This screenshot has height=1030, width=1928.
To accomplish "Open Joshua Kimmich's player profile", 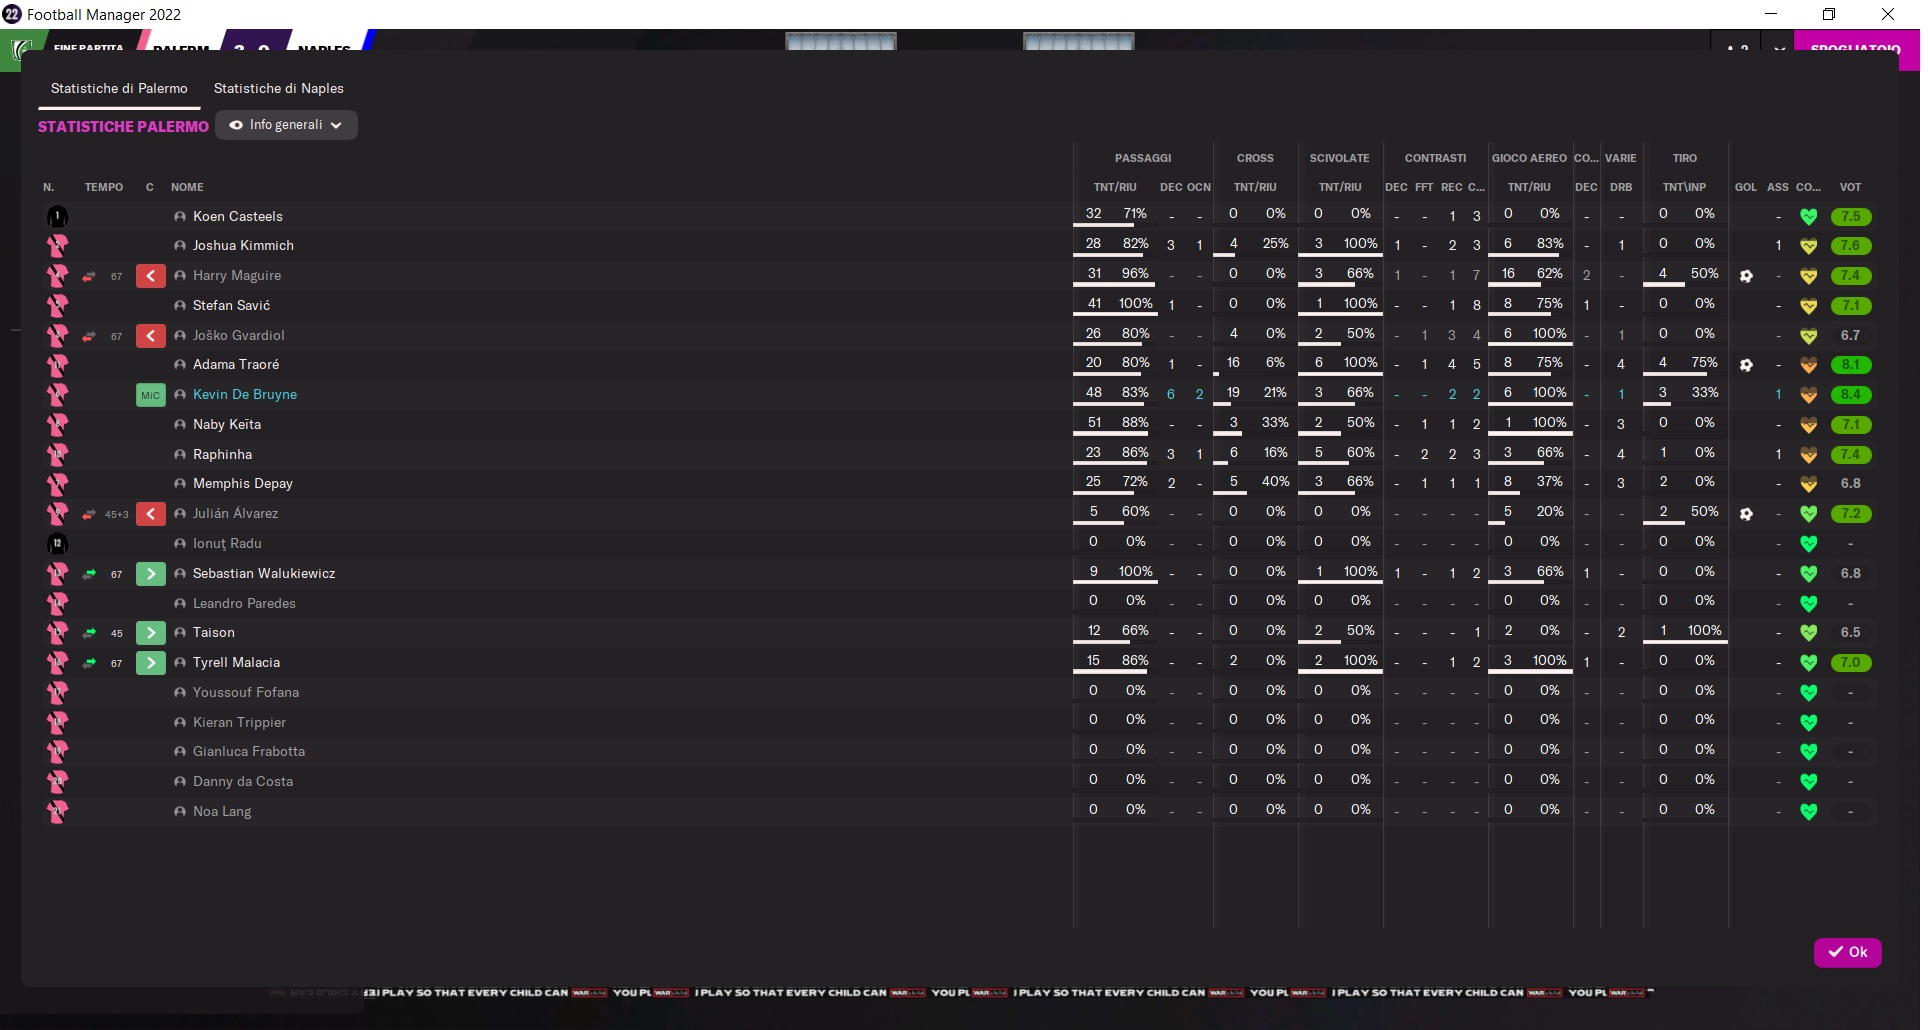I will point(243,245).
